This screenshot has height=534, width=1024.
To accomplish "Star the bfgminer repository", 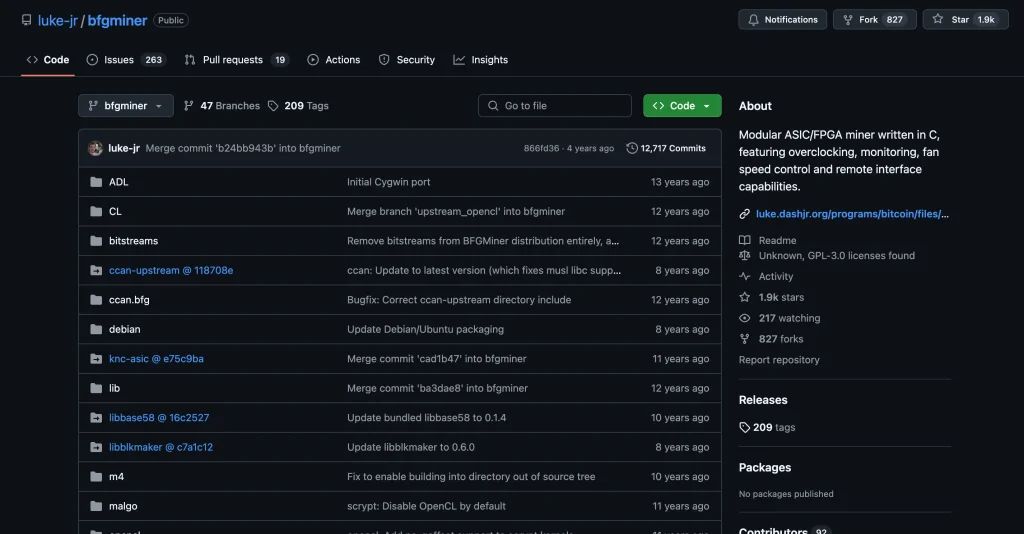I will click(x=965, y=20).
